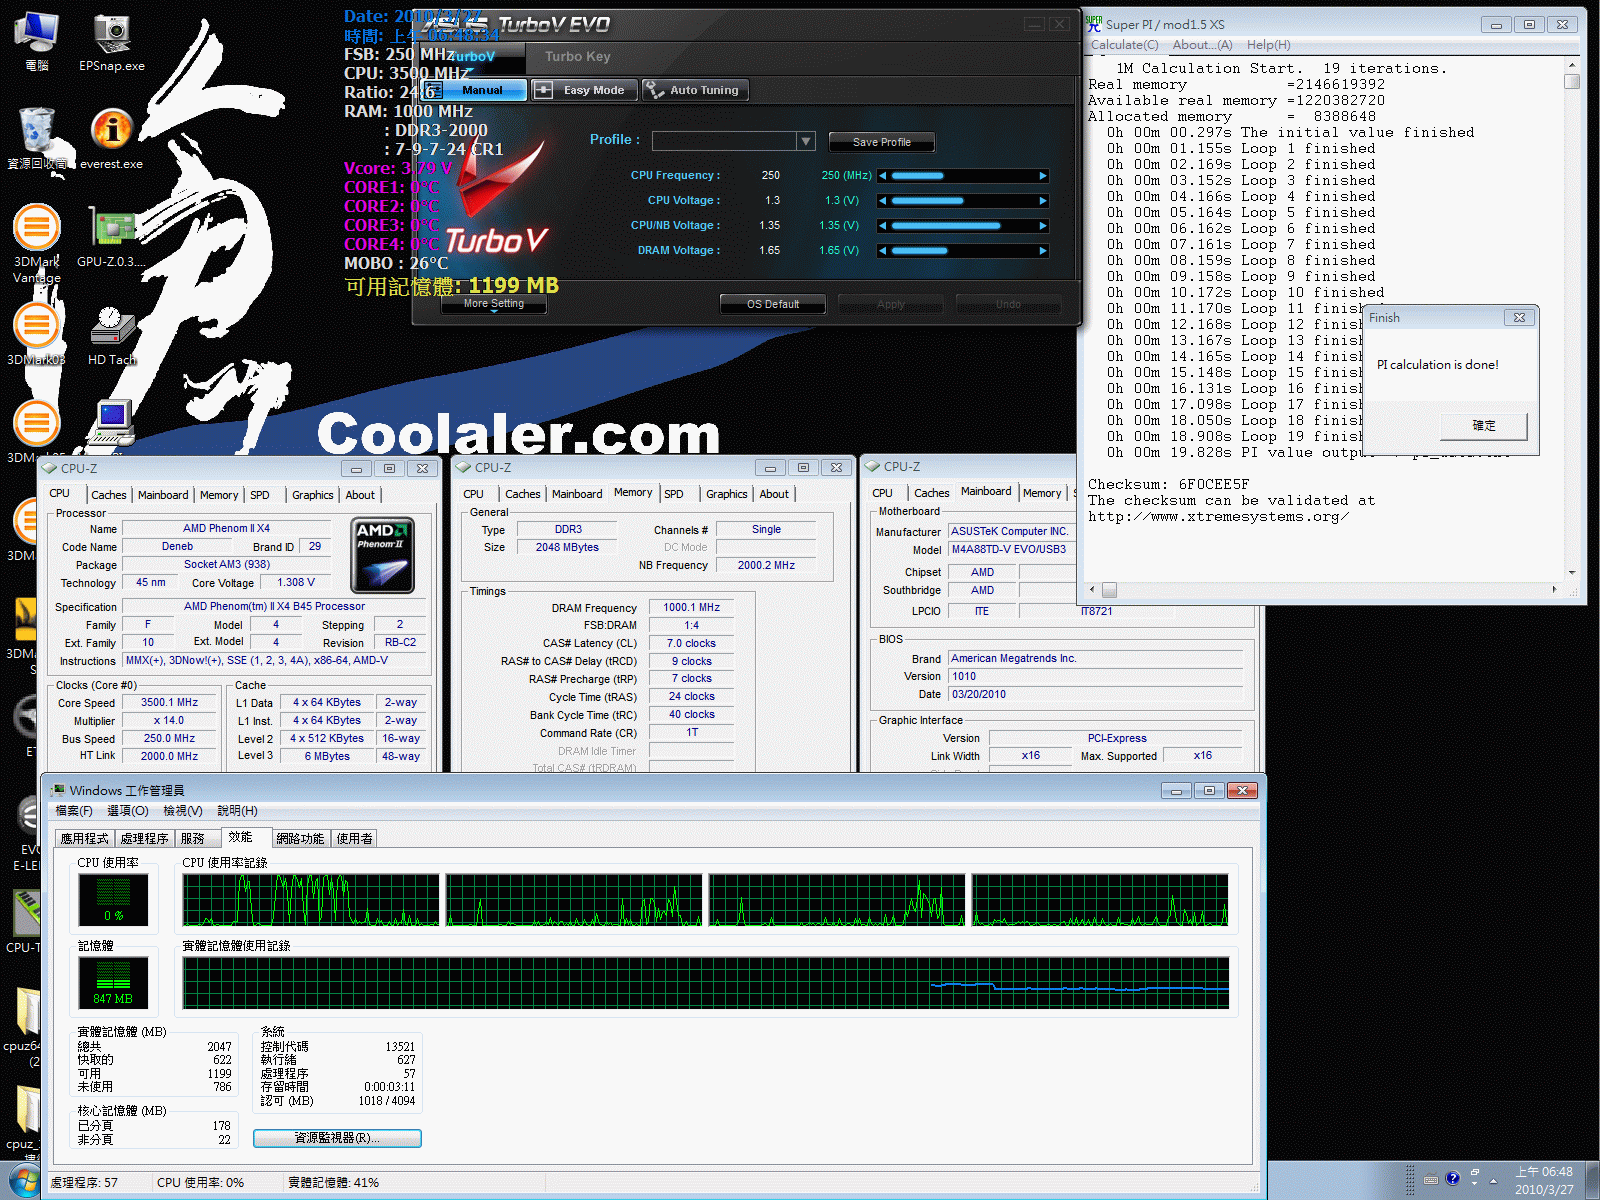Open the Profile dropdown in TurboV
Viewport: 1600px width, 1200px height.
806,141
